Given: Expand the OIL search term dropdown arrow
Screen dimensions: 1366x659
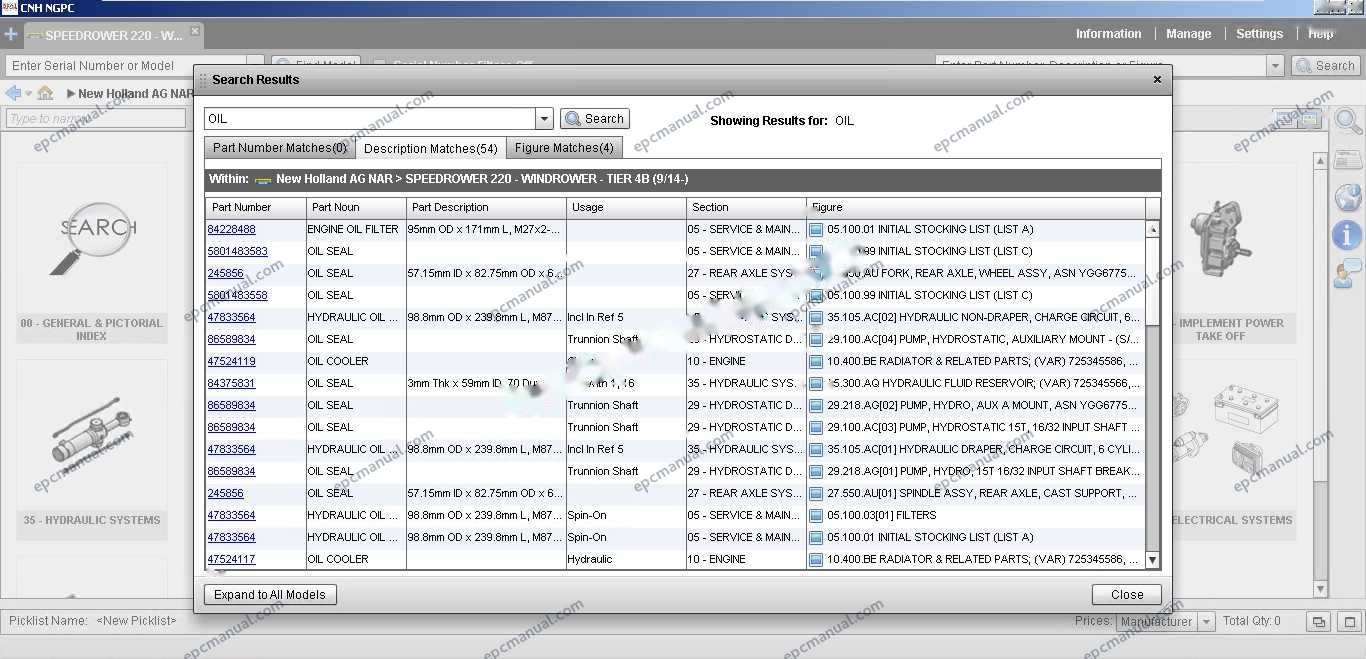Looking at the screenshot, I should pos(544,119).
